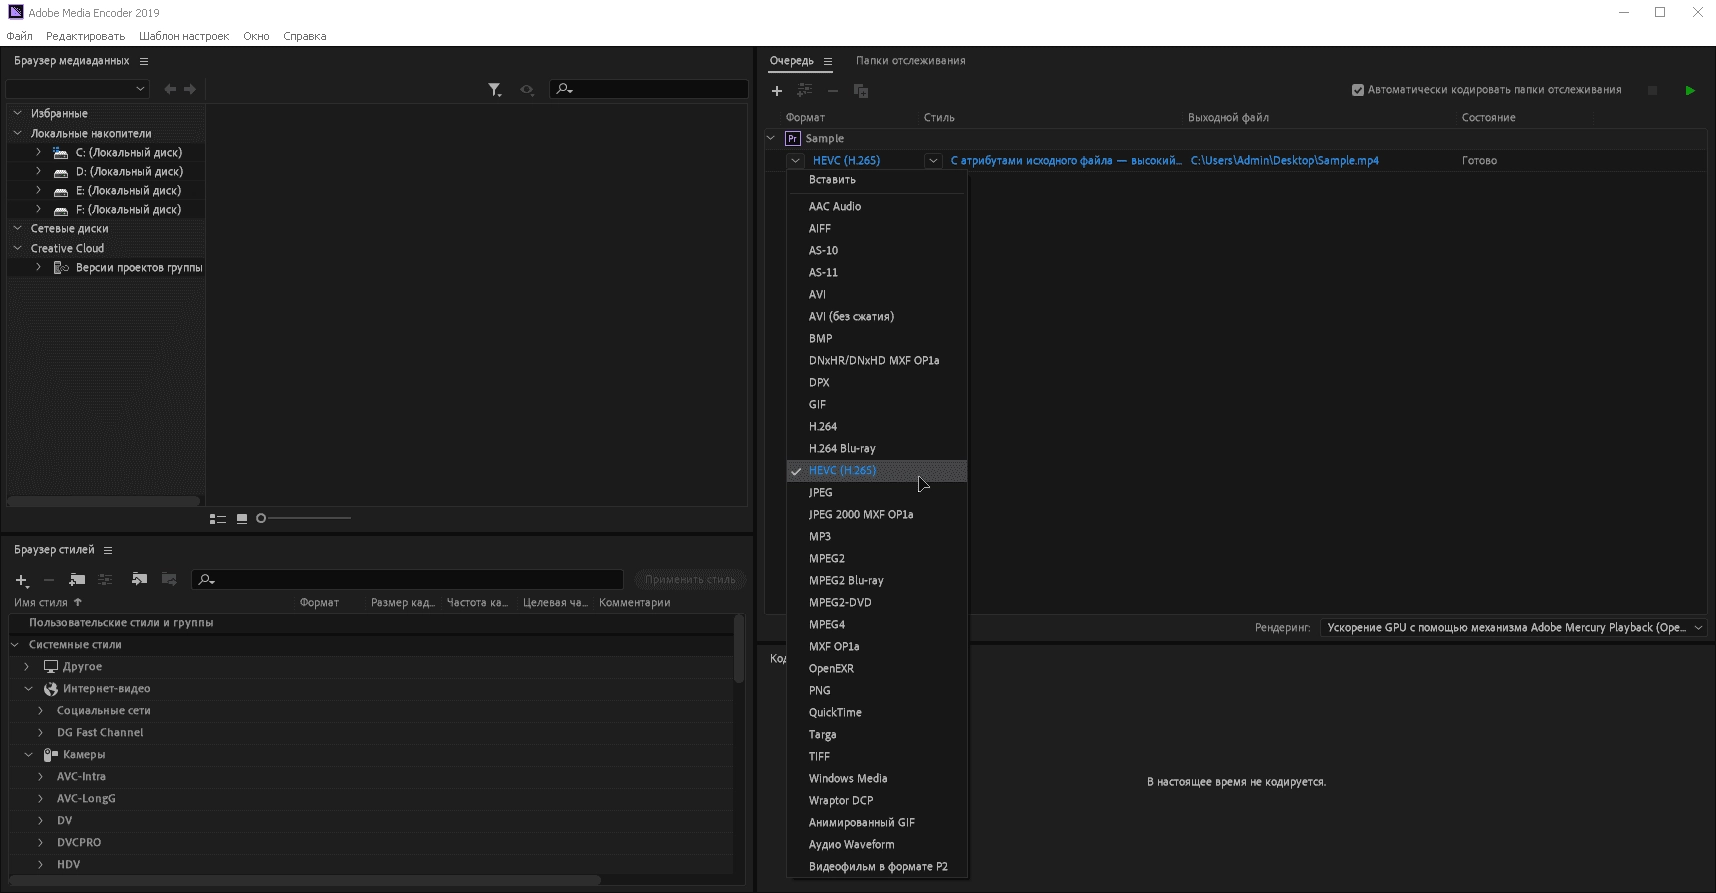The height and width of the screenshot is (893, 1716).
Task: Expand the Социальные сети presets group
Action: [x=41, y=710]
